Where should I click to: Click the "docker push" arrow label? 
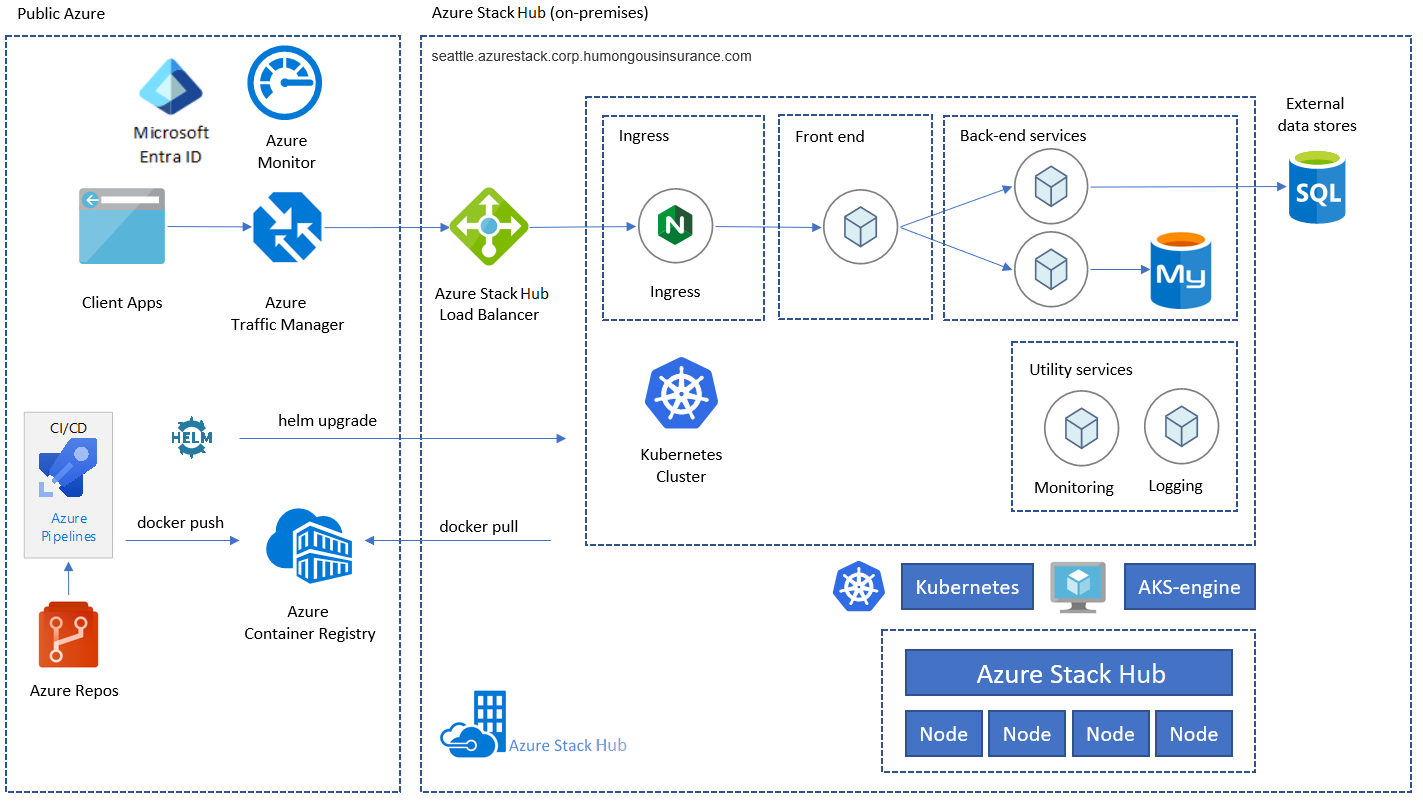tap(180, 522)
